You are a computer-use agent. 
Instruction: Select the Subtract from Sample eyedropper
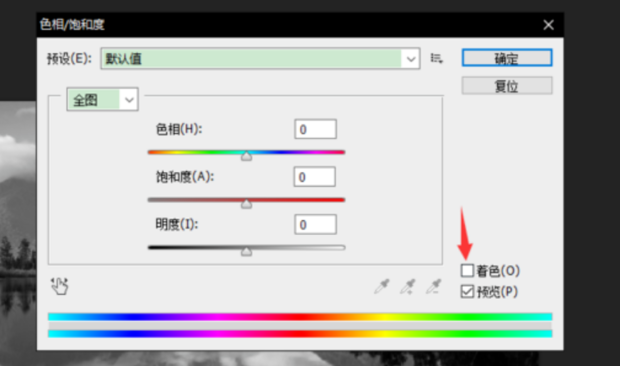[x=433, y=286]
